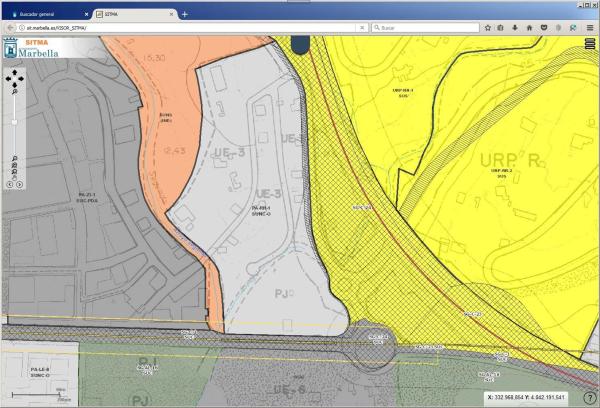600x408 pixels.
Task: Open the map help question mark button
Action: [x=589, y=398]
